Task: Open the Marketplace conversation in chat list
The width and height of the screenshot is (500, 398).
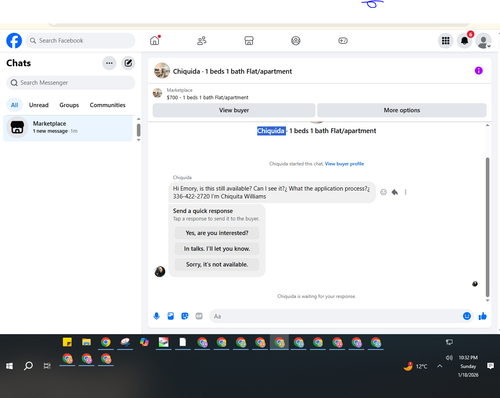Action: (68, 128)
